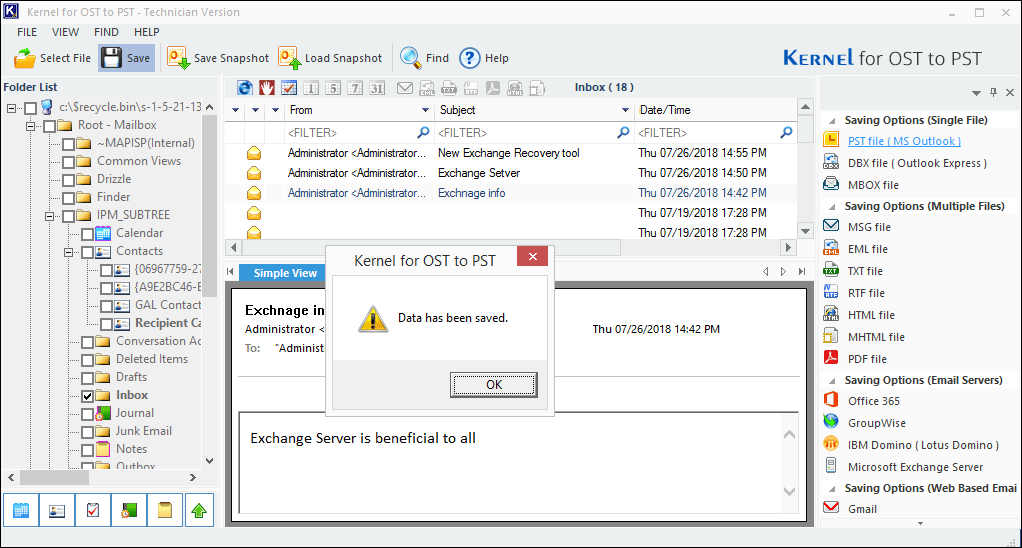Uncheck the Inbox folder checkbox
This screenshot has width=1022, height=548.
click(87, 396)
